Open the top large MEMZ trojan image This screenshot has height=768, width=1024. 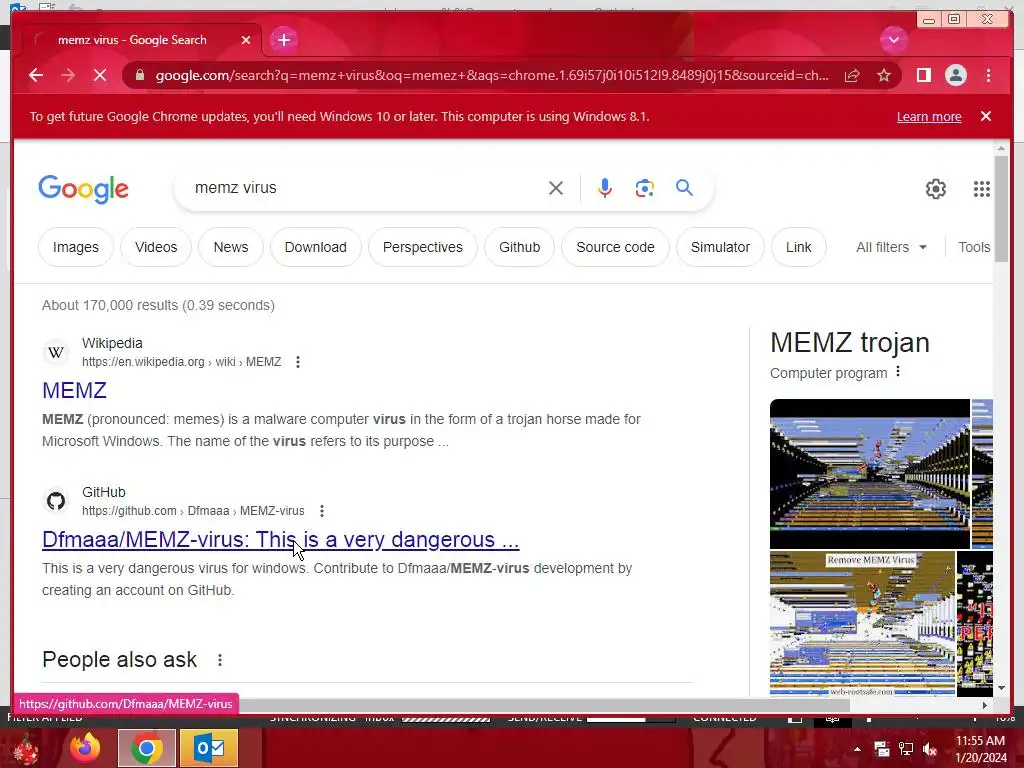pyautogui.click(x=870, y=473)
